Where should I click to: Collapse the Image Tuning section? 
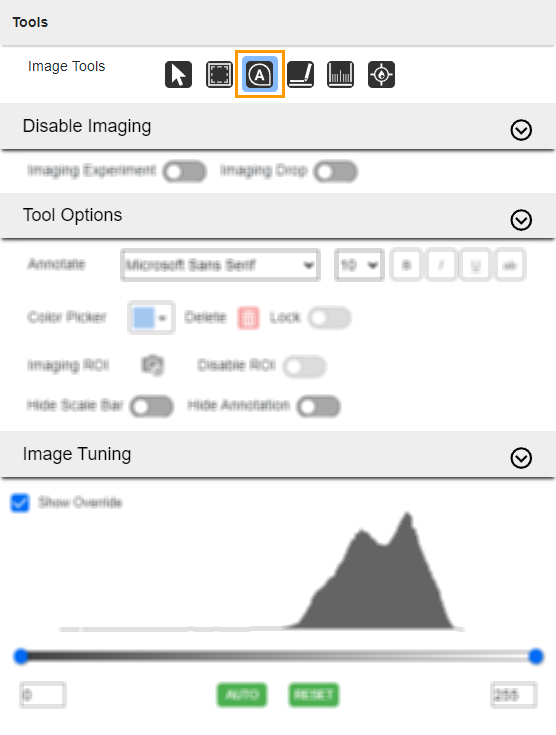(521, 458)
